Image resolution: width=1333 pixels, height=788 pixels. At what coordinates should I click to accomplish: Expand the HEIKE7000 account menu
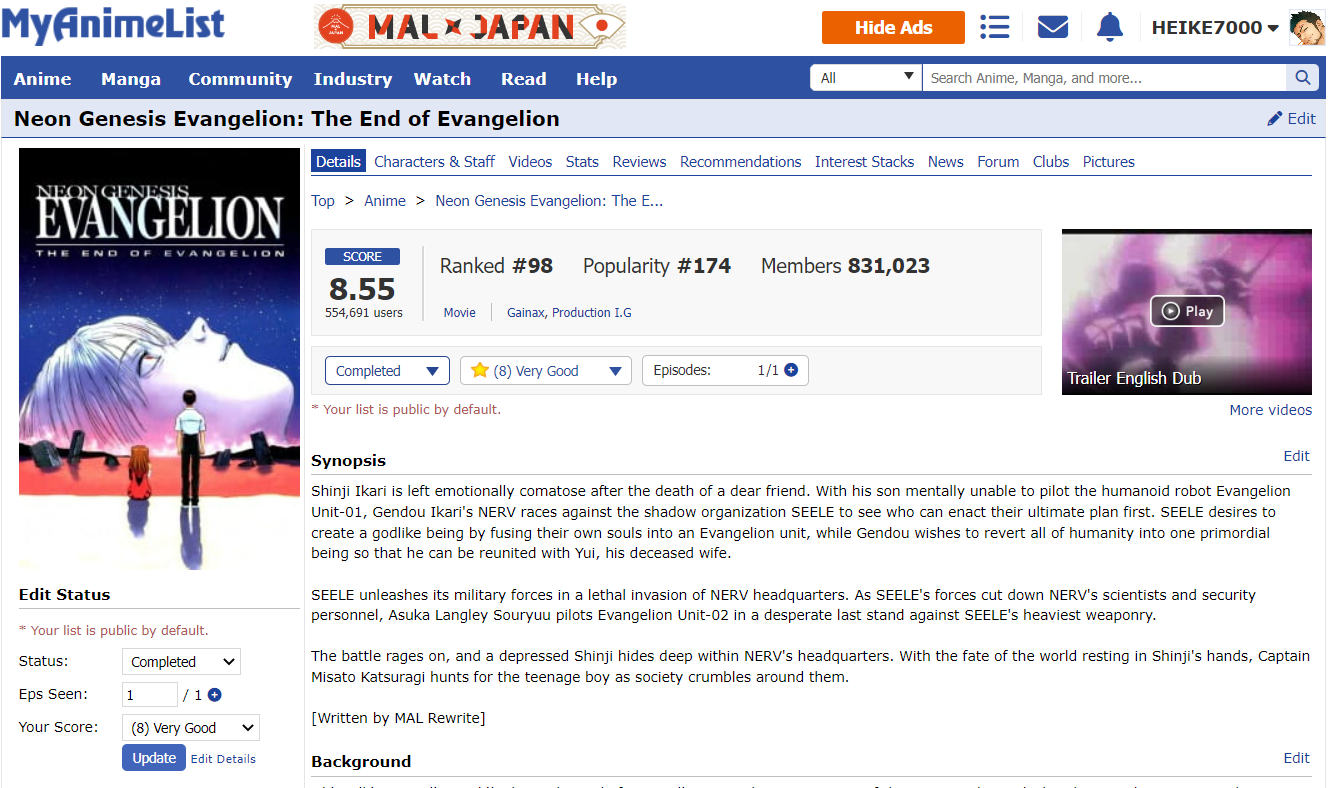pos(1214,28)
